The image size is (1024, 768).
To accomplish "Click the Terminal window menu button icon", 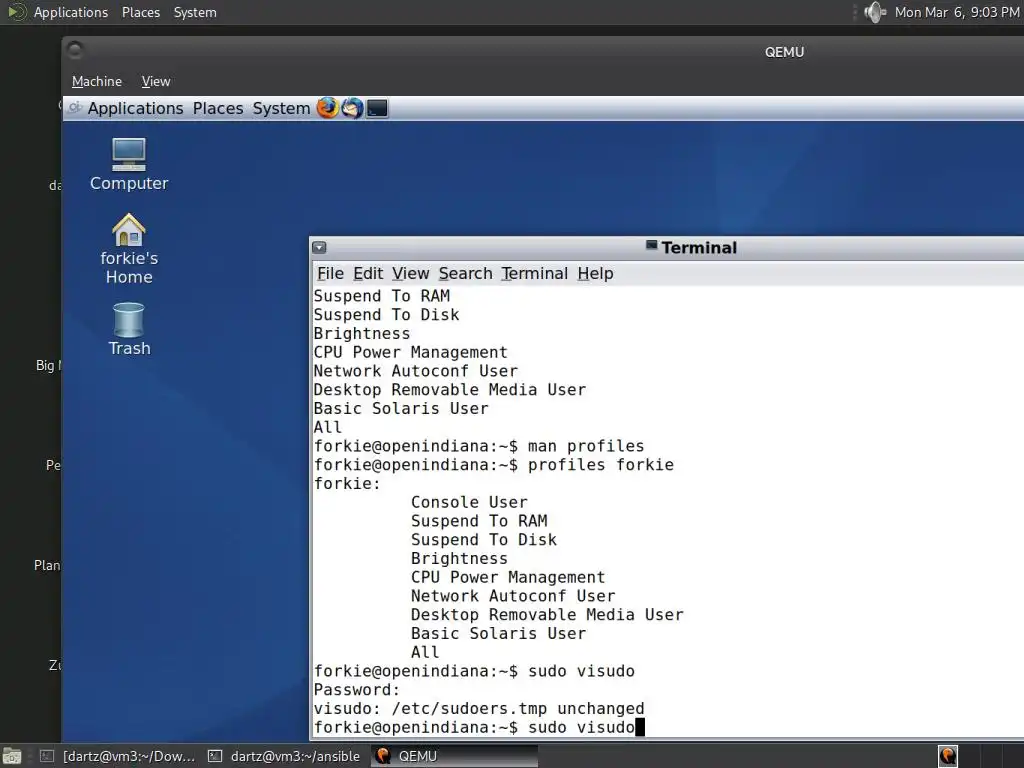I will pos(319,248).
